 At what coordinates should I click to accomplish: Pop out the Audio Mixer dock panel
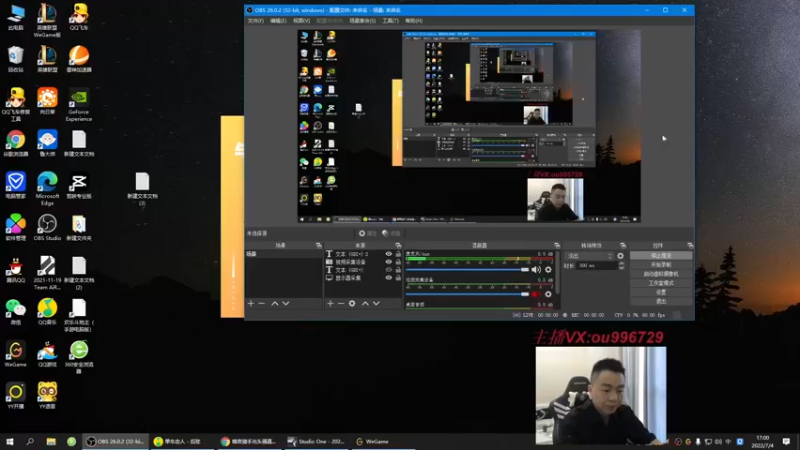click(557, 245)
